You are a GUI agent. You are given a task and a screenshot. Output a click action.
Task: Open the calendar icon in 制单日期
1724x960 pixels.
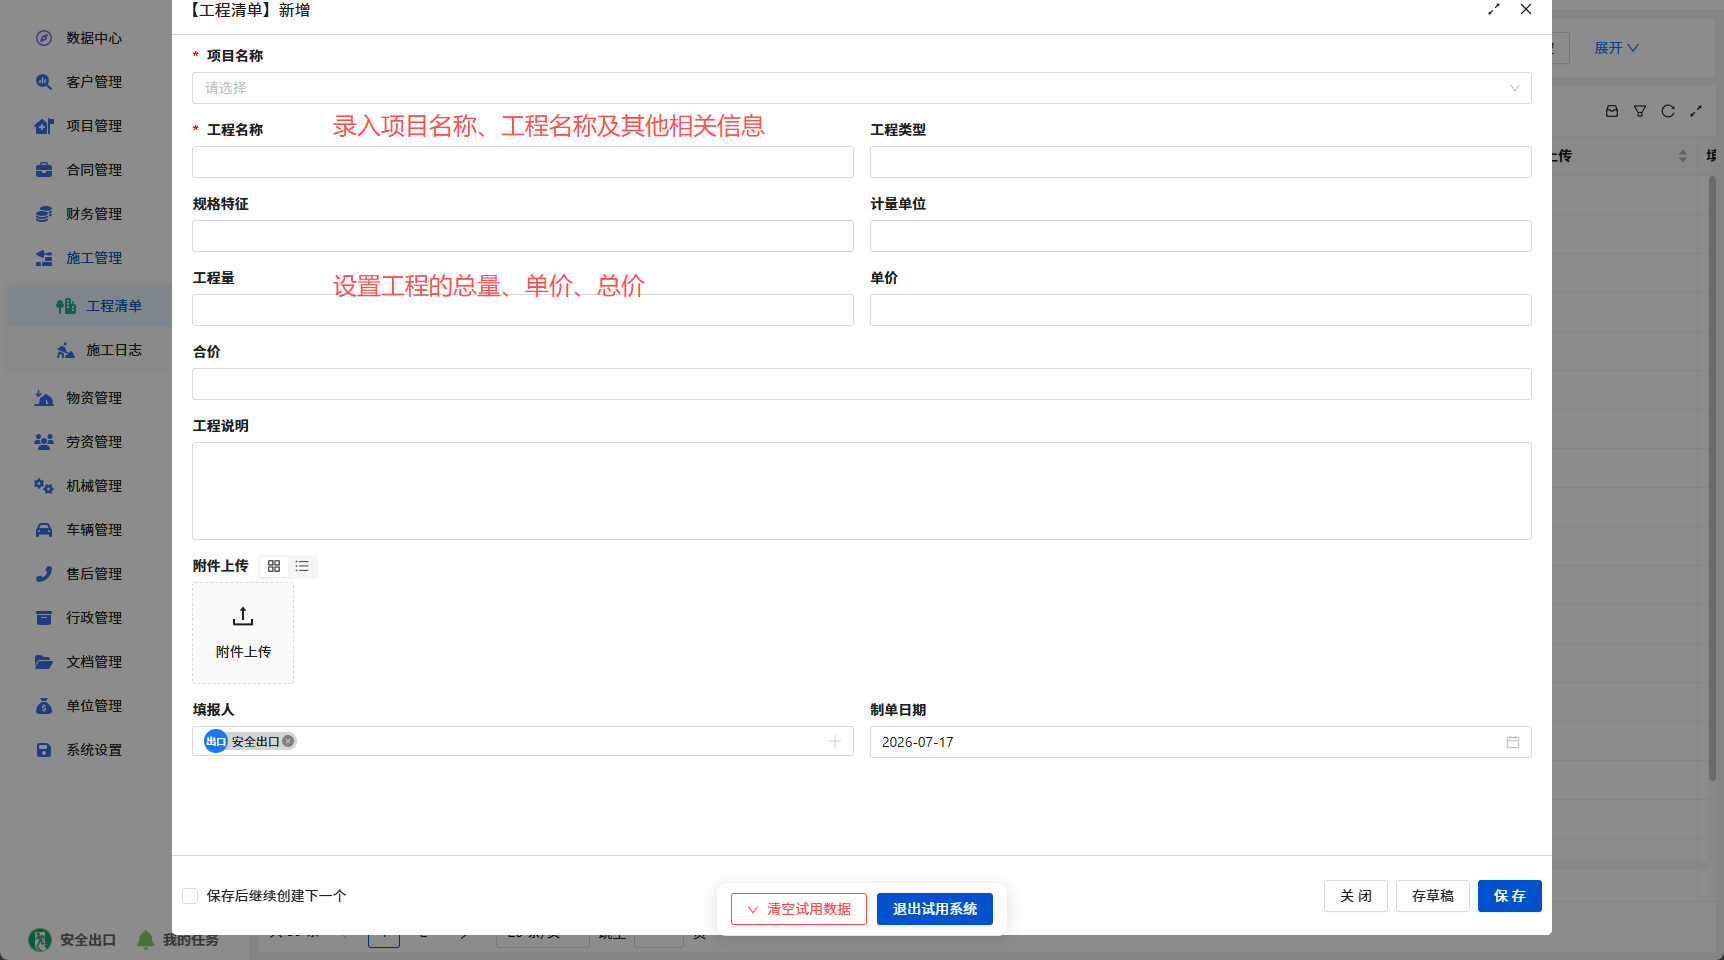pos(1513,742)
